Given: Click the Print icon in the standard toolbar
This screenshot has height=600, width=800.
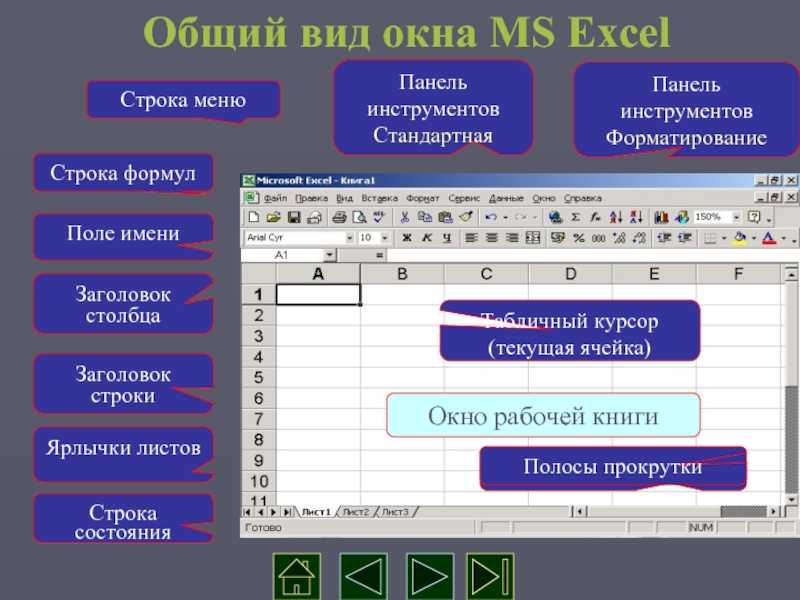Looking at the screenshot, I should point(339,217).
